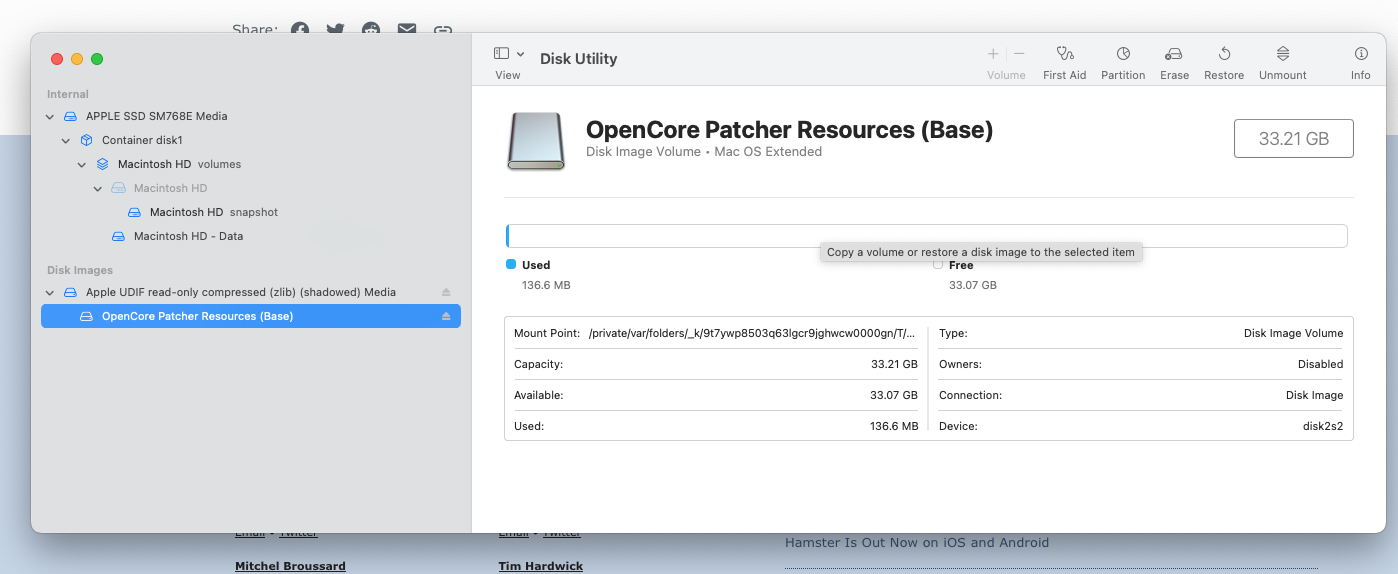Collapse the APPLE SSD SM768E Media tree
This screenshot has height=574, width=1398.
click(50, 116)
